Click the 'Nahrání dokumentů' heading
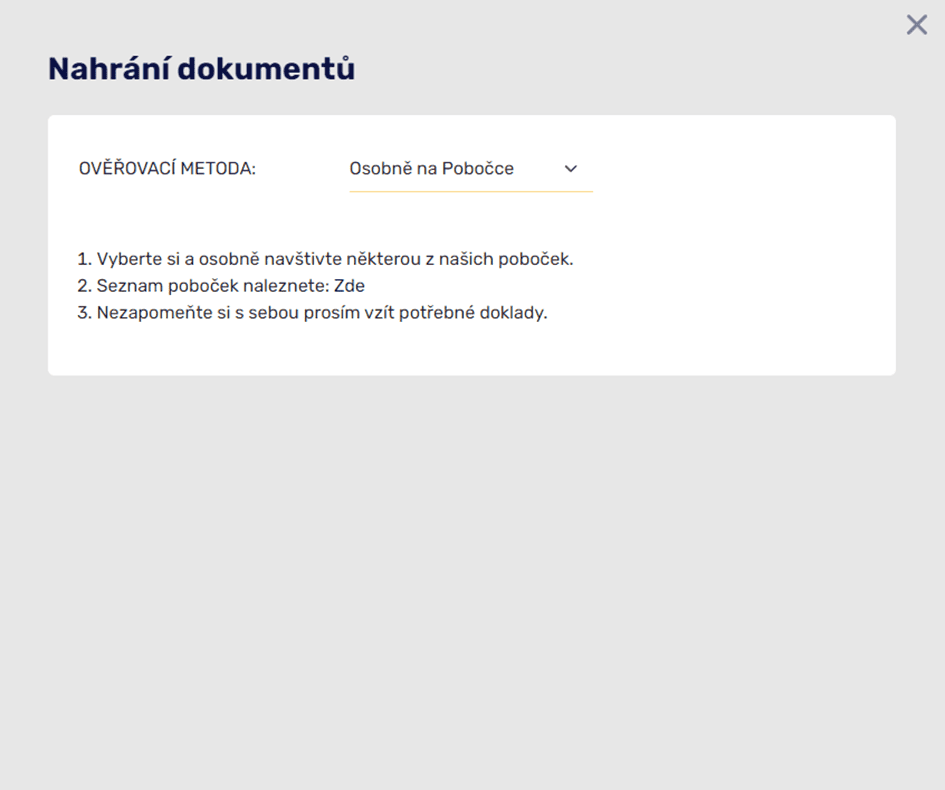 point(201,69)
